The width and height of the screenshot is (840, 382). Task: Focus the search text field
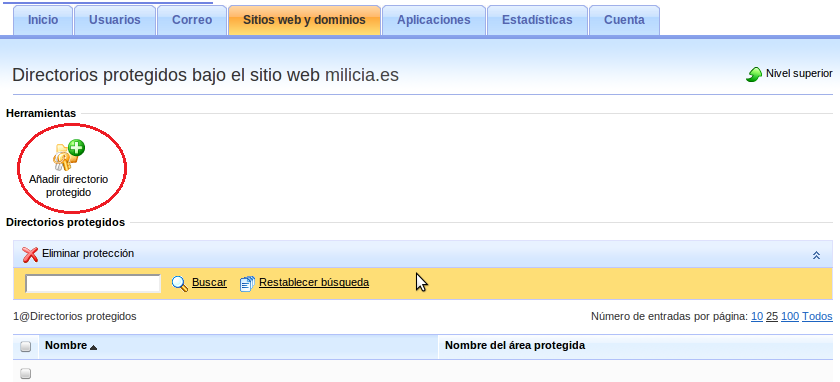coord(93,283)
